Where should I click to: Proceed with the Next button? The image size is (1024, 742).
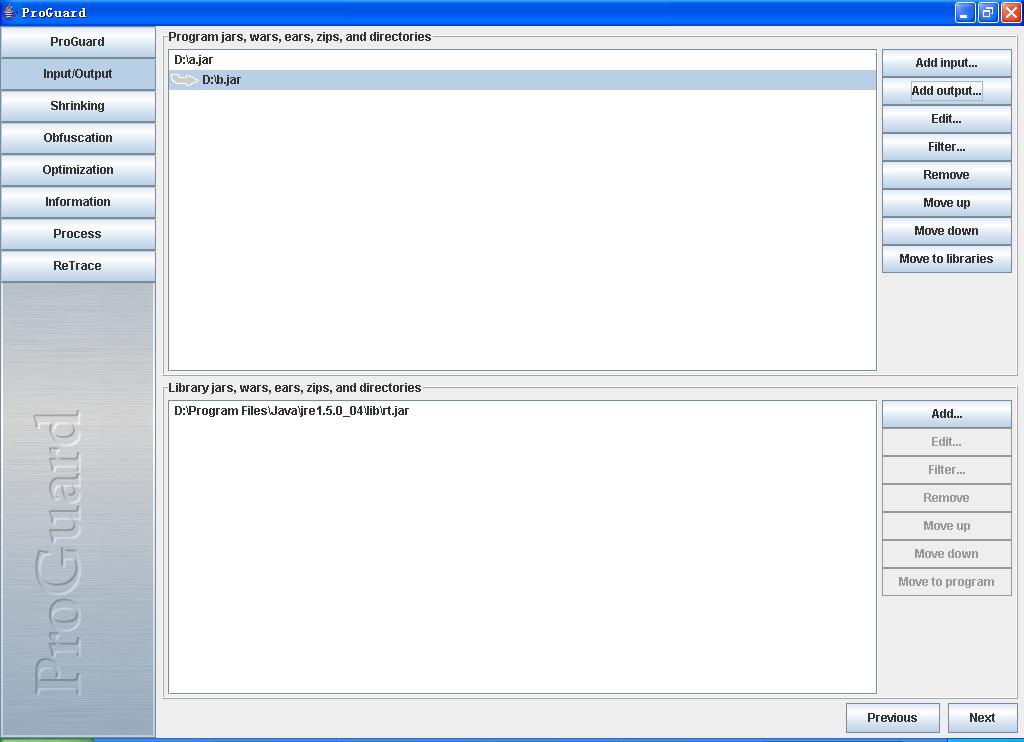click(x=982, y=718)
